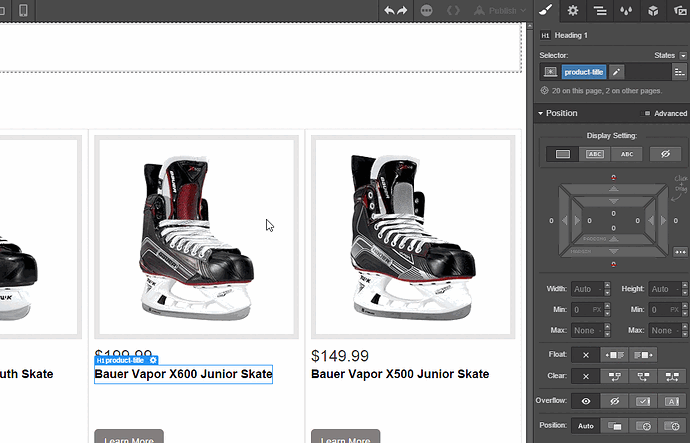Set Clear to none (X)
Viewport: 690px width, 443px height.
point(586,376)
